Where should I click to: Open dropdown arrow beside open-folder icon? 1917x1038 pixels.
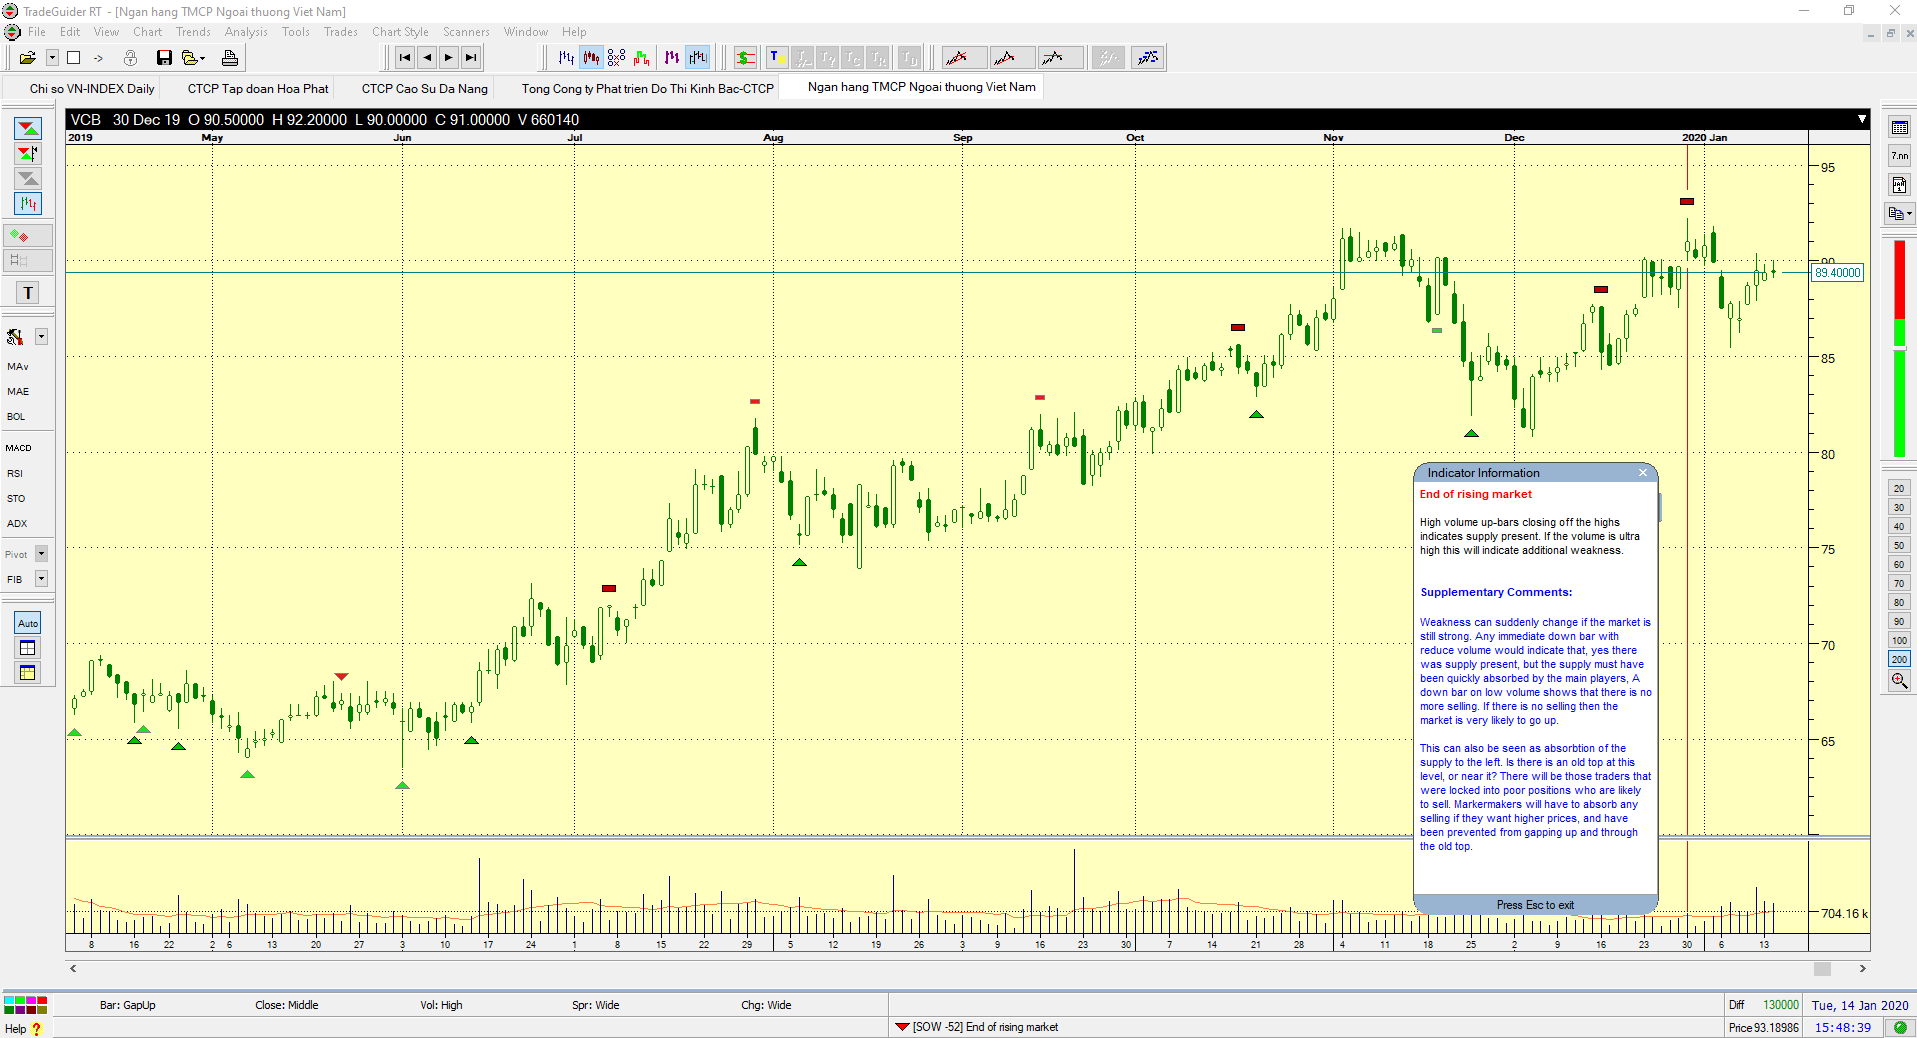[52, 58]
